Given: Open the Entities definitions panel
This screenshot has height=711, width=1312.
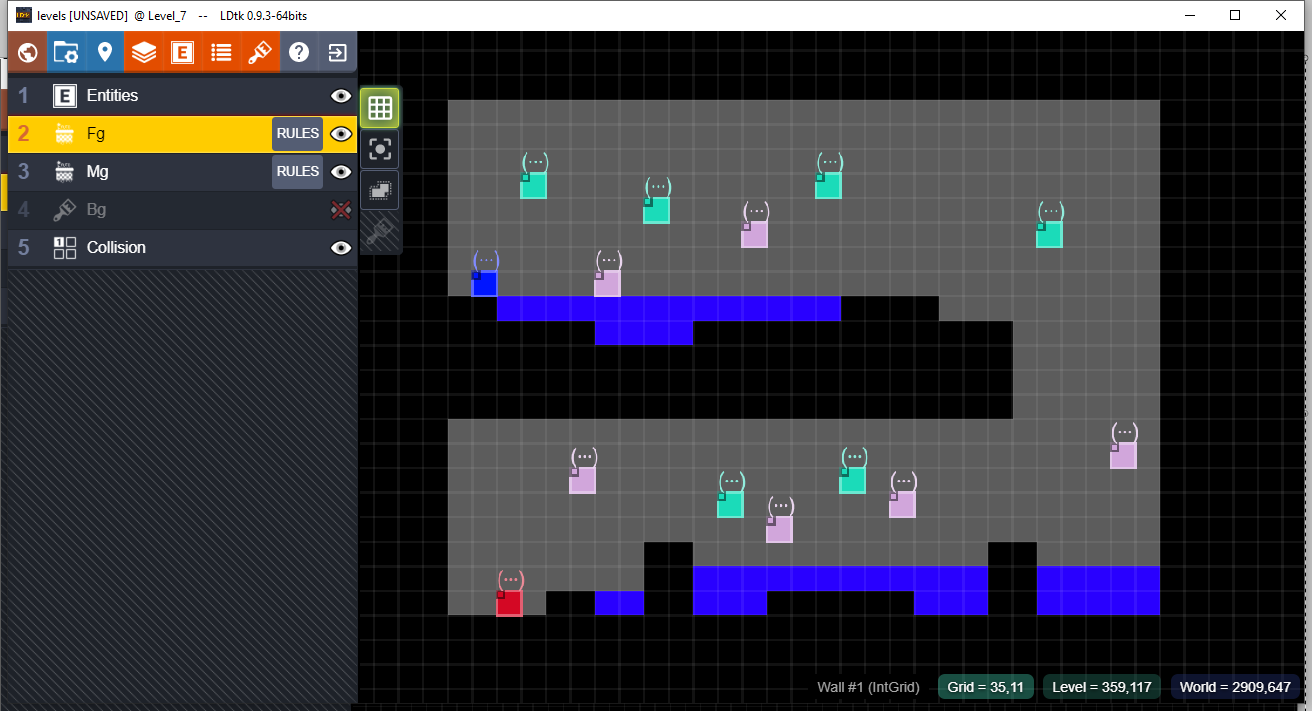Looking at the screenshot, I should pos(182,52).
